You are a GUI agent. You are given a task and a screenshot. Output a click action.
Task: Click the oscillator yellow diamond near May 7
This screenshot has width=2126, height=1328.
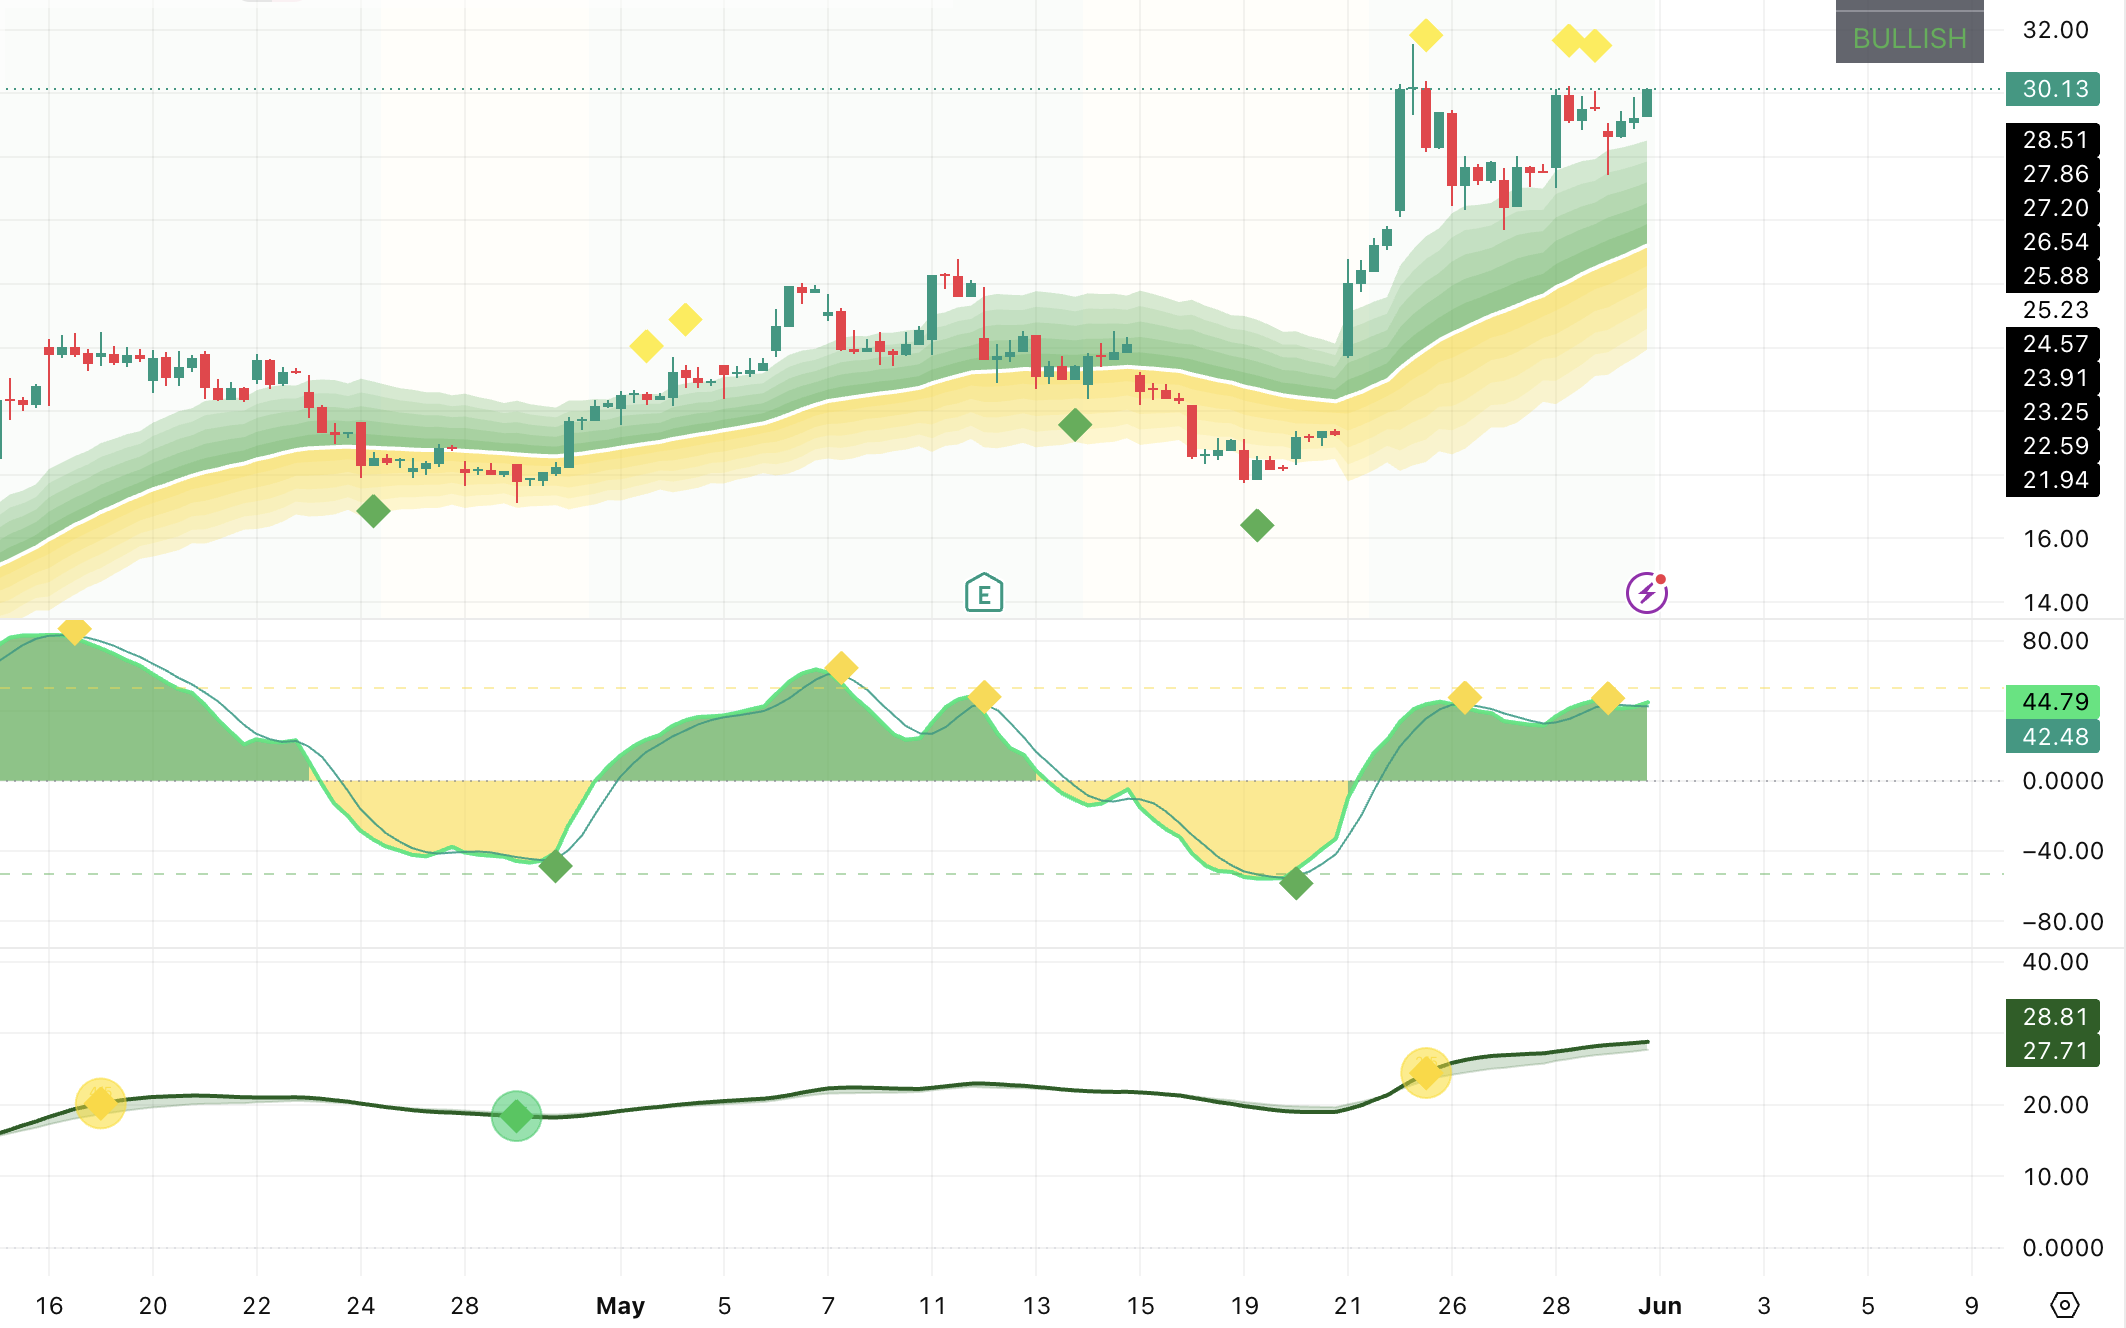841,667
